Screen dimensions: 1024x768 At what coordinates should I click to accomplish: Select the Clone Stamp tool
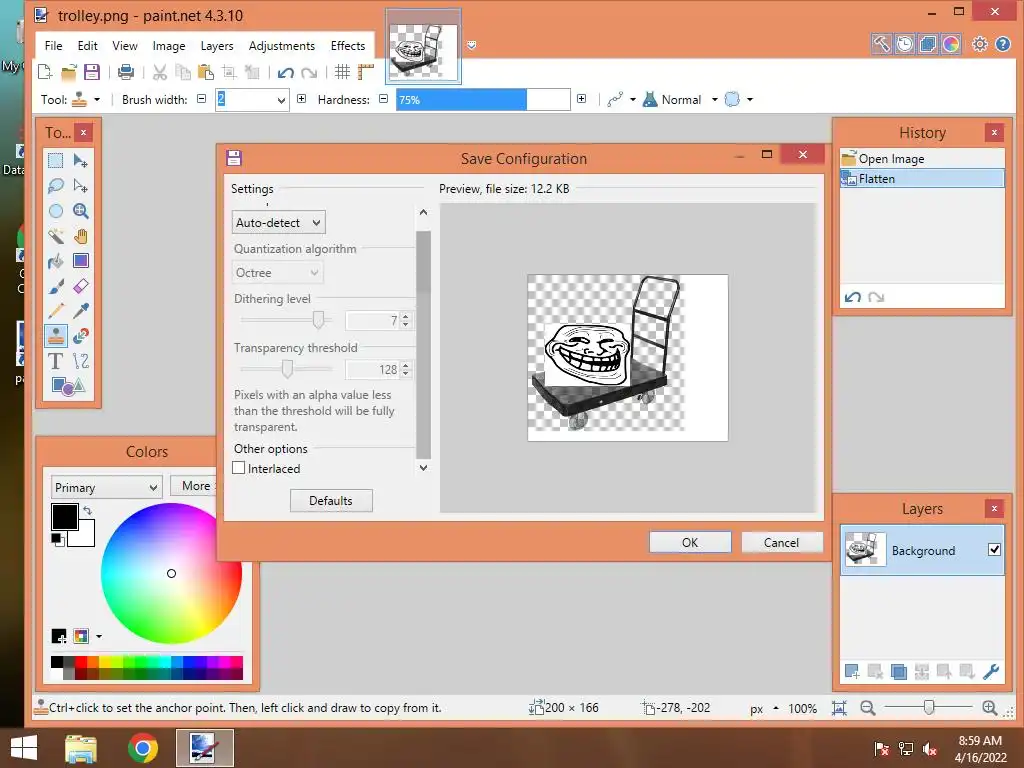click(x=56, y=336)
